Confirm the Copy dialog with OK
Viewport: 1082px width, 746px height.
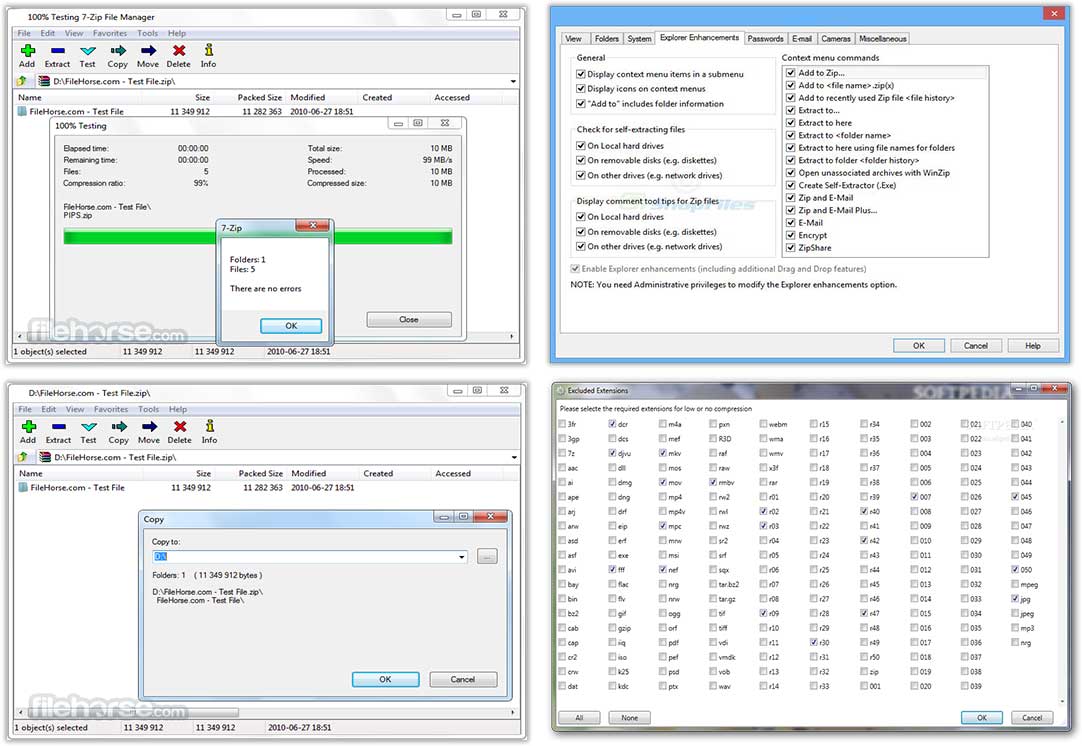click(x=385, y=680)
